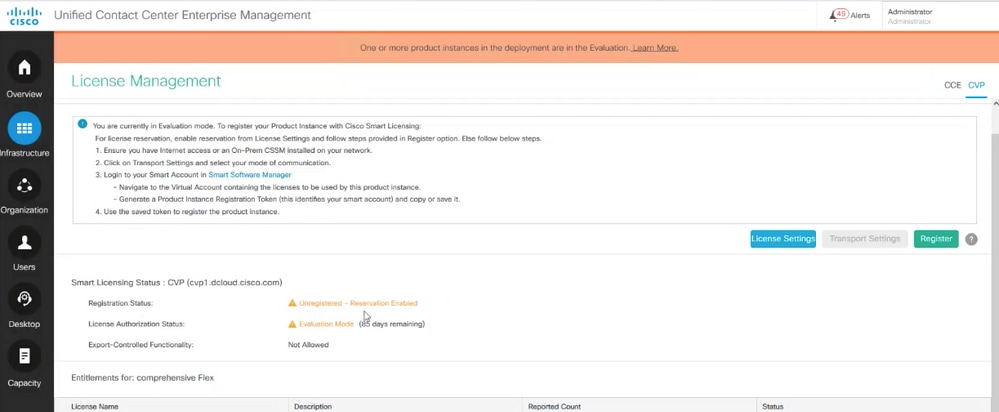
Task: Click the warning icon beside Unregistered status
Action: (292, 303)
